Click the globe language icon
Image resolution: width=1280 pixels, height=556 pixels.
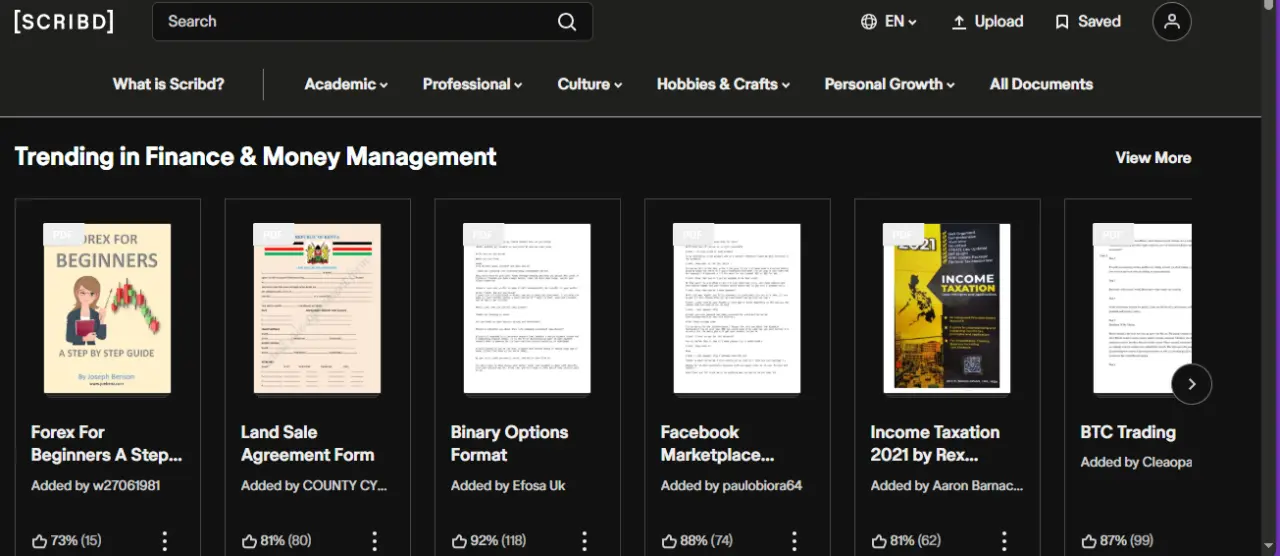[869, 21]
